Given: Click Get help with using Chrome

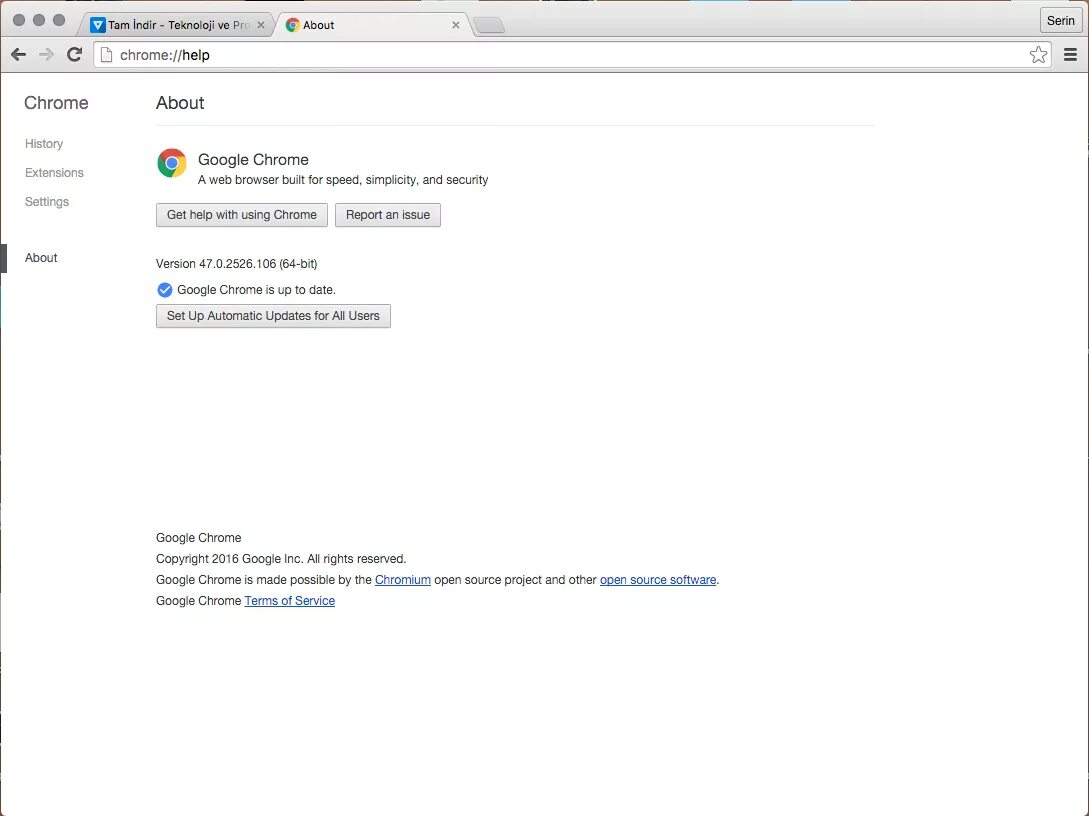Looking at the screenshot, I should pyautogui.click(x=242, y=215).
